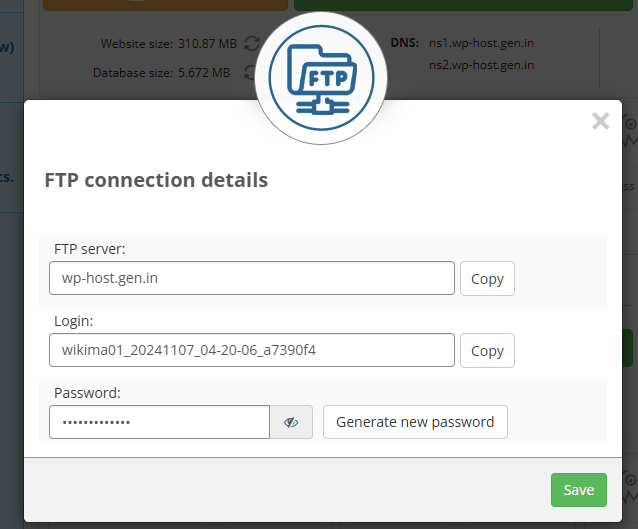Click the ns1.wp-host.gen.in DNS entry
Screen dimensions: 638x529
pyautogui.click(x=481, y=43)
